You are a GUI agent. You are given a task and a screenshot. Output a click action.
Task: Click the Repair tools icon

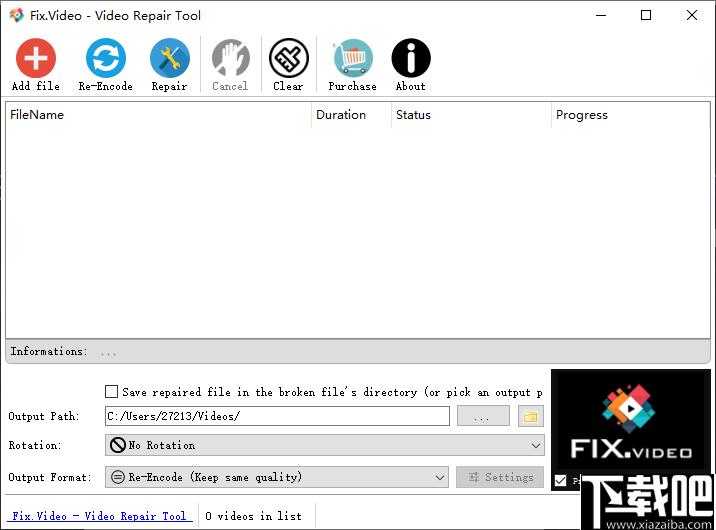[x=169, y=58]
